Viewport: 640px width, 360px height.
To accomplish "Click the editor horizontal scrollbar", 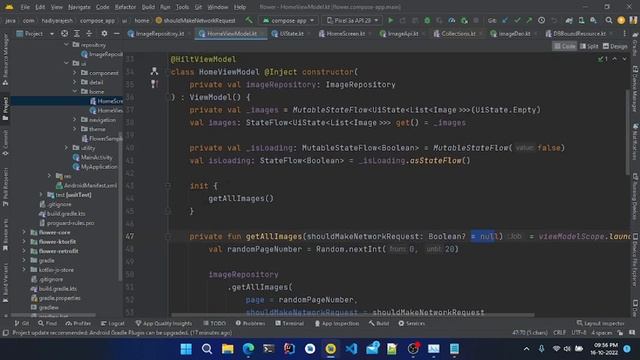I will tap(353, 315).
